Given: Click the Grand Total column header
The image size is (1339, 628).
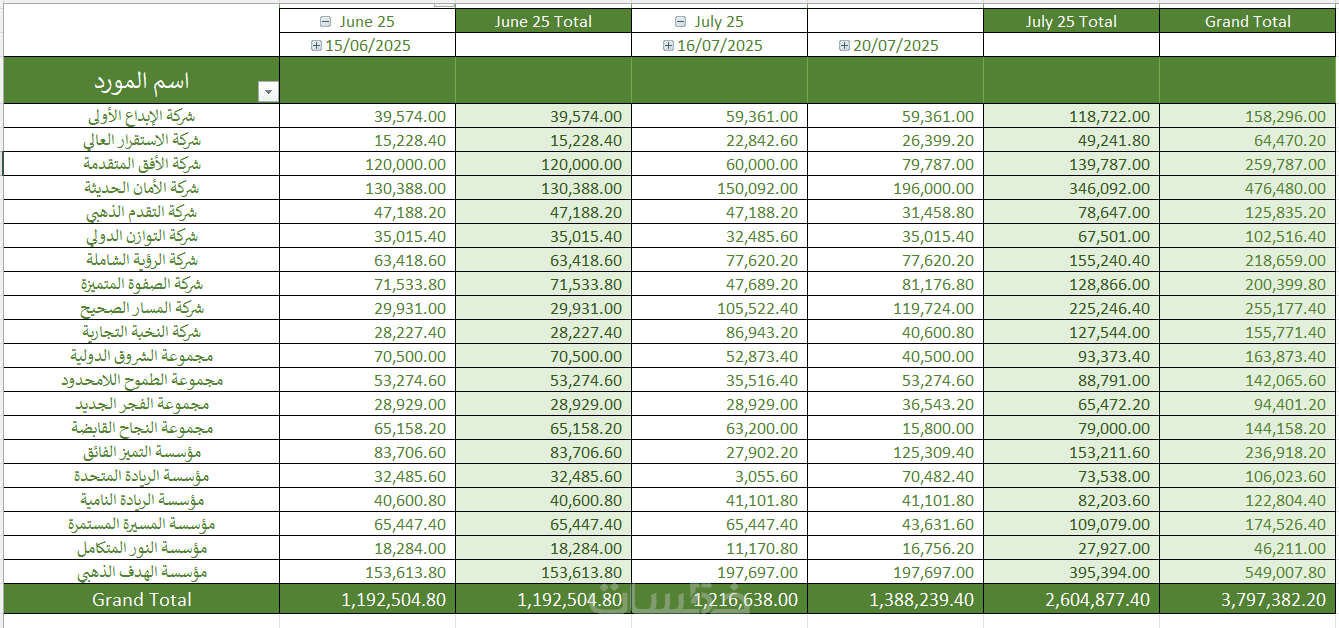Looking at the screenshot, I should click(1247, 22).
